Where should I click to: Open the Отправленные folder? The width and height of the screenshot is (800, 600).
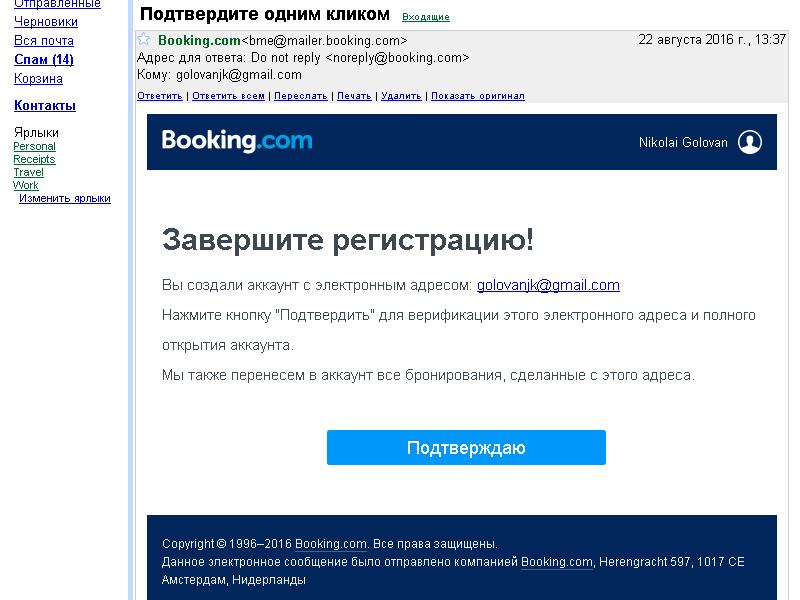(x=57, y=4)
